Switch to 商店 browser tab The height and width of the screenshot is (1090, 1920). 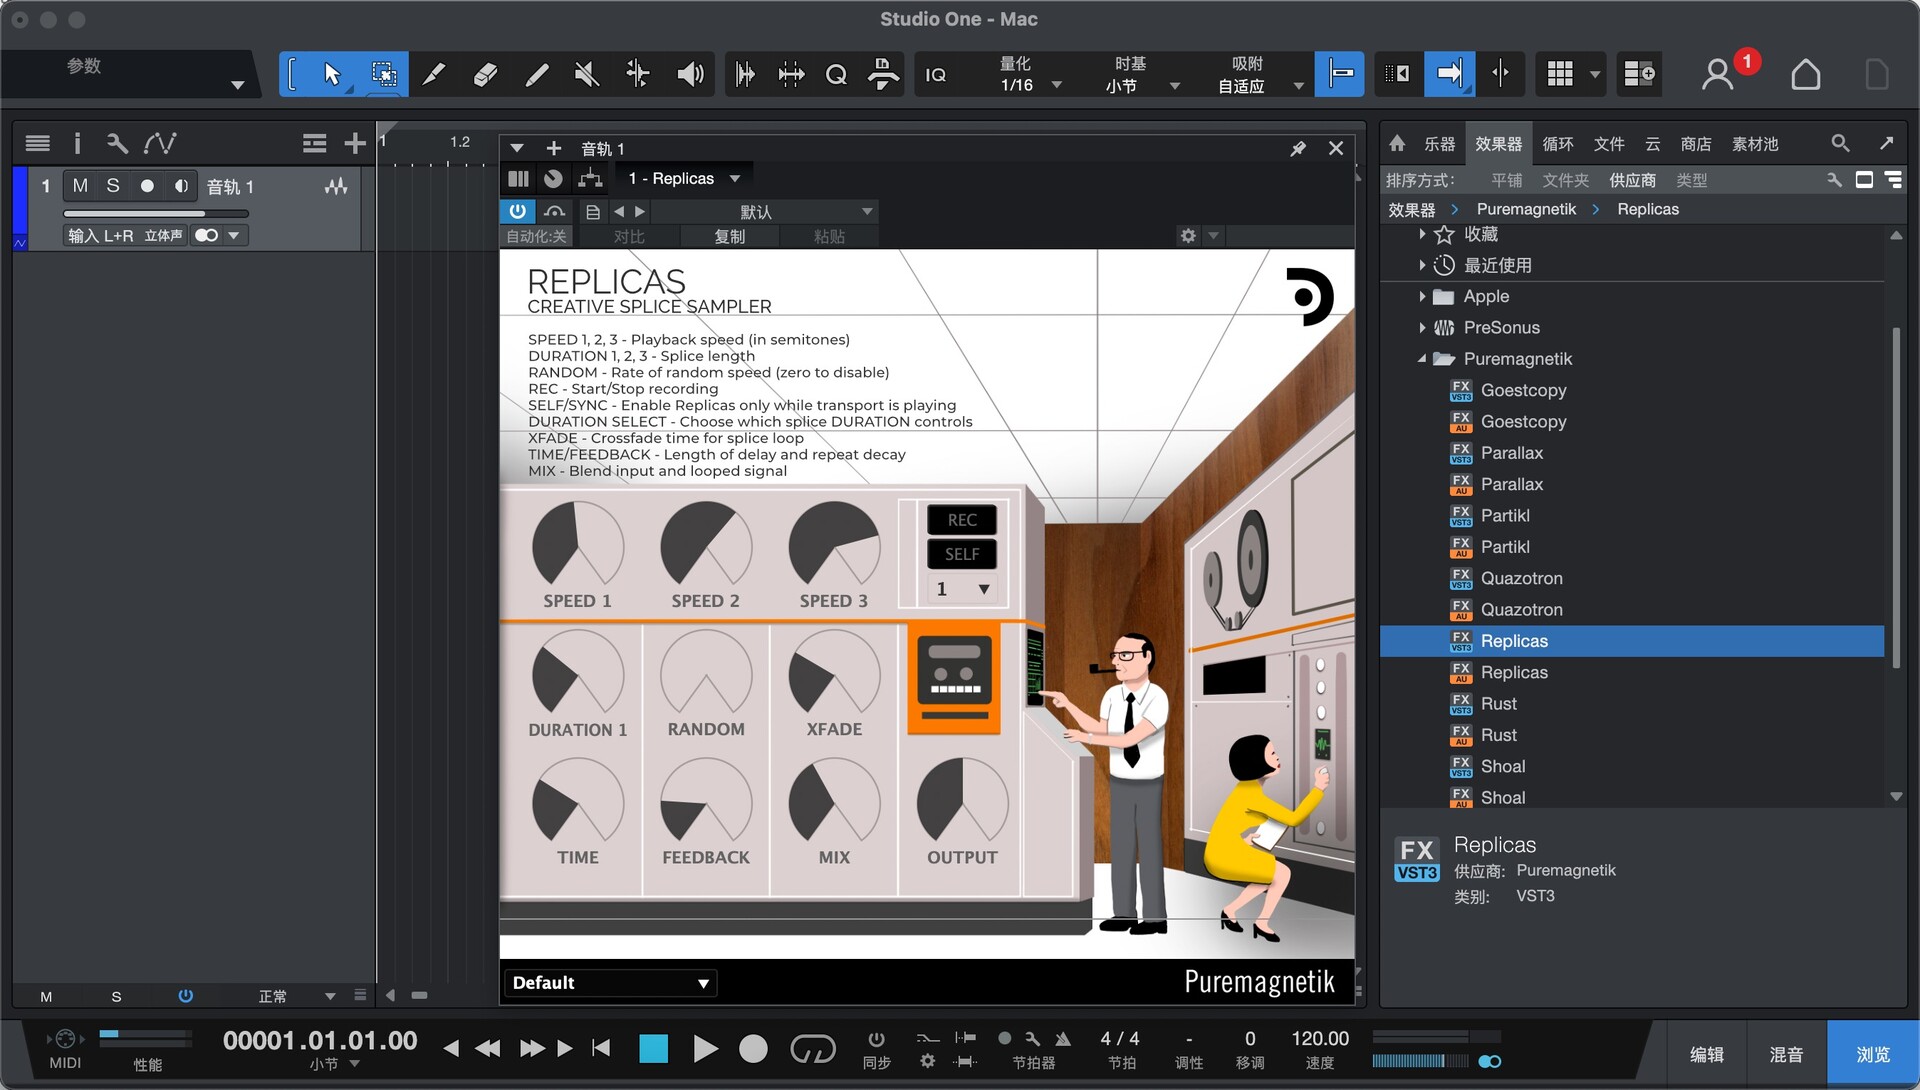coord(1695,144)
